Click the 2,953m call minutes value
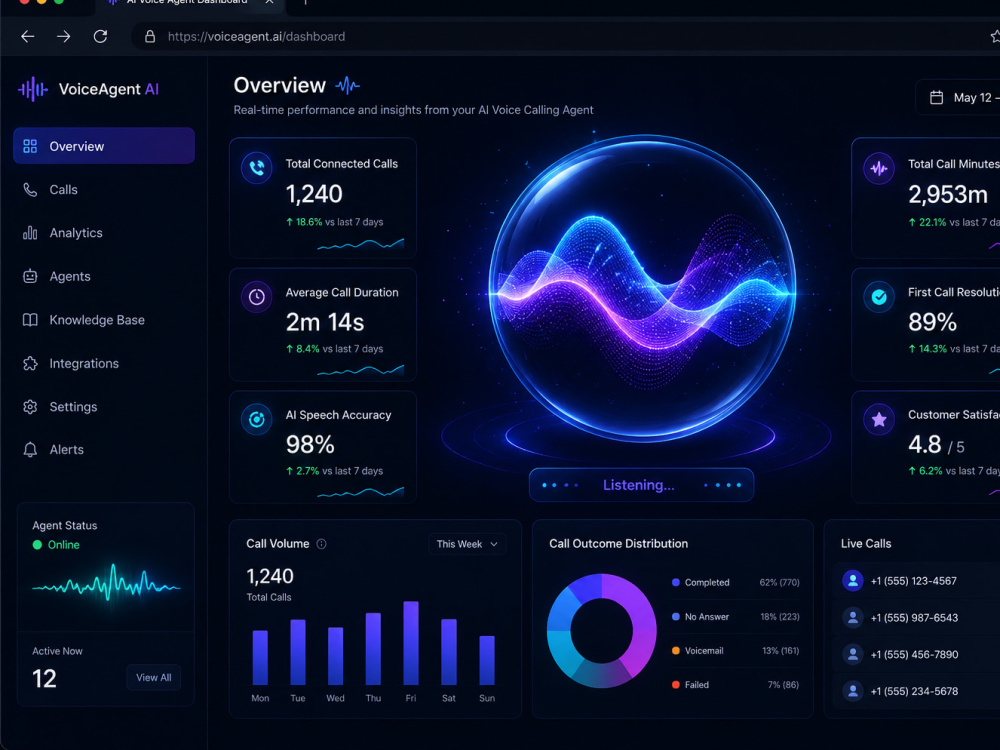Viewport: 1000px width, 750px height. [x=948, y=195]
